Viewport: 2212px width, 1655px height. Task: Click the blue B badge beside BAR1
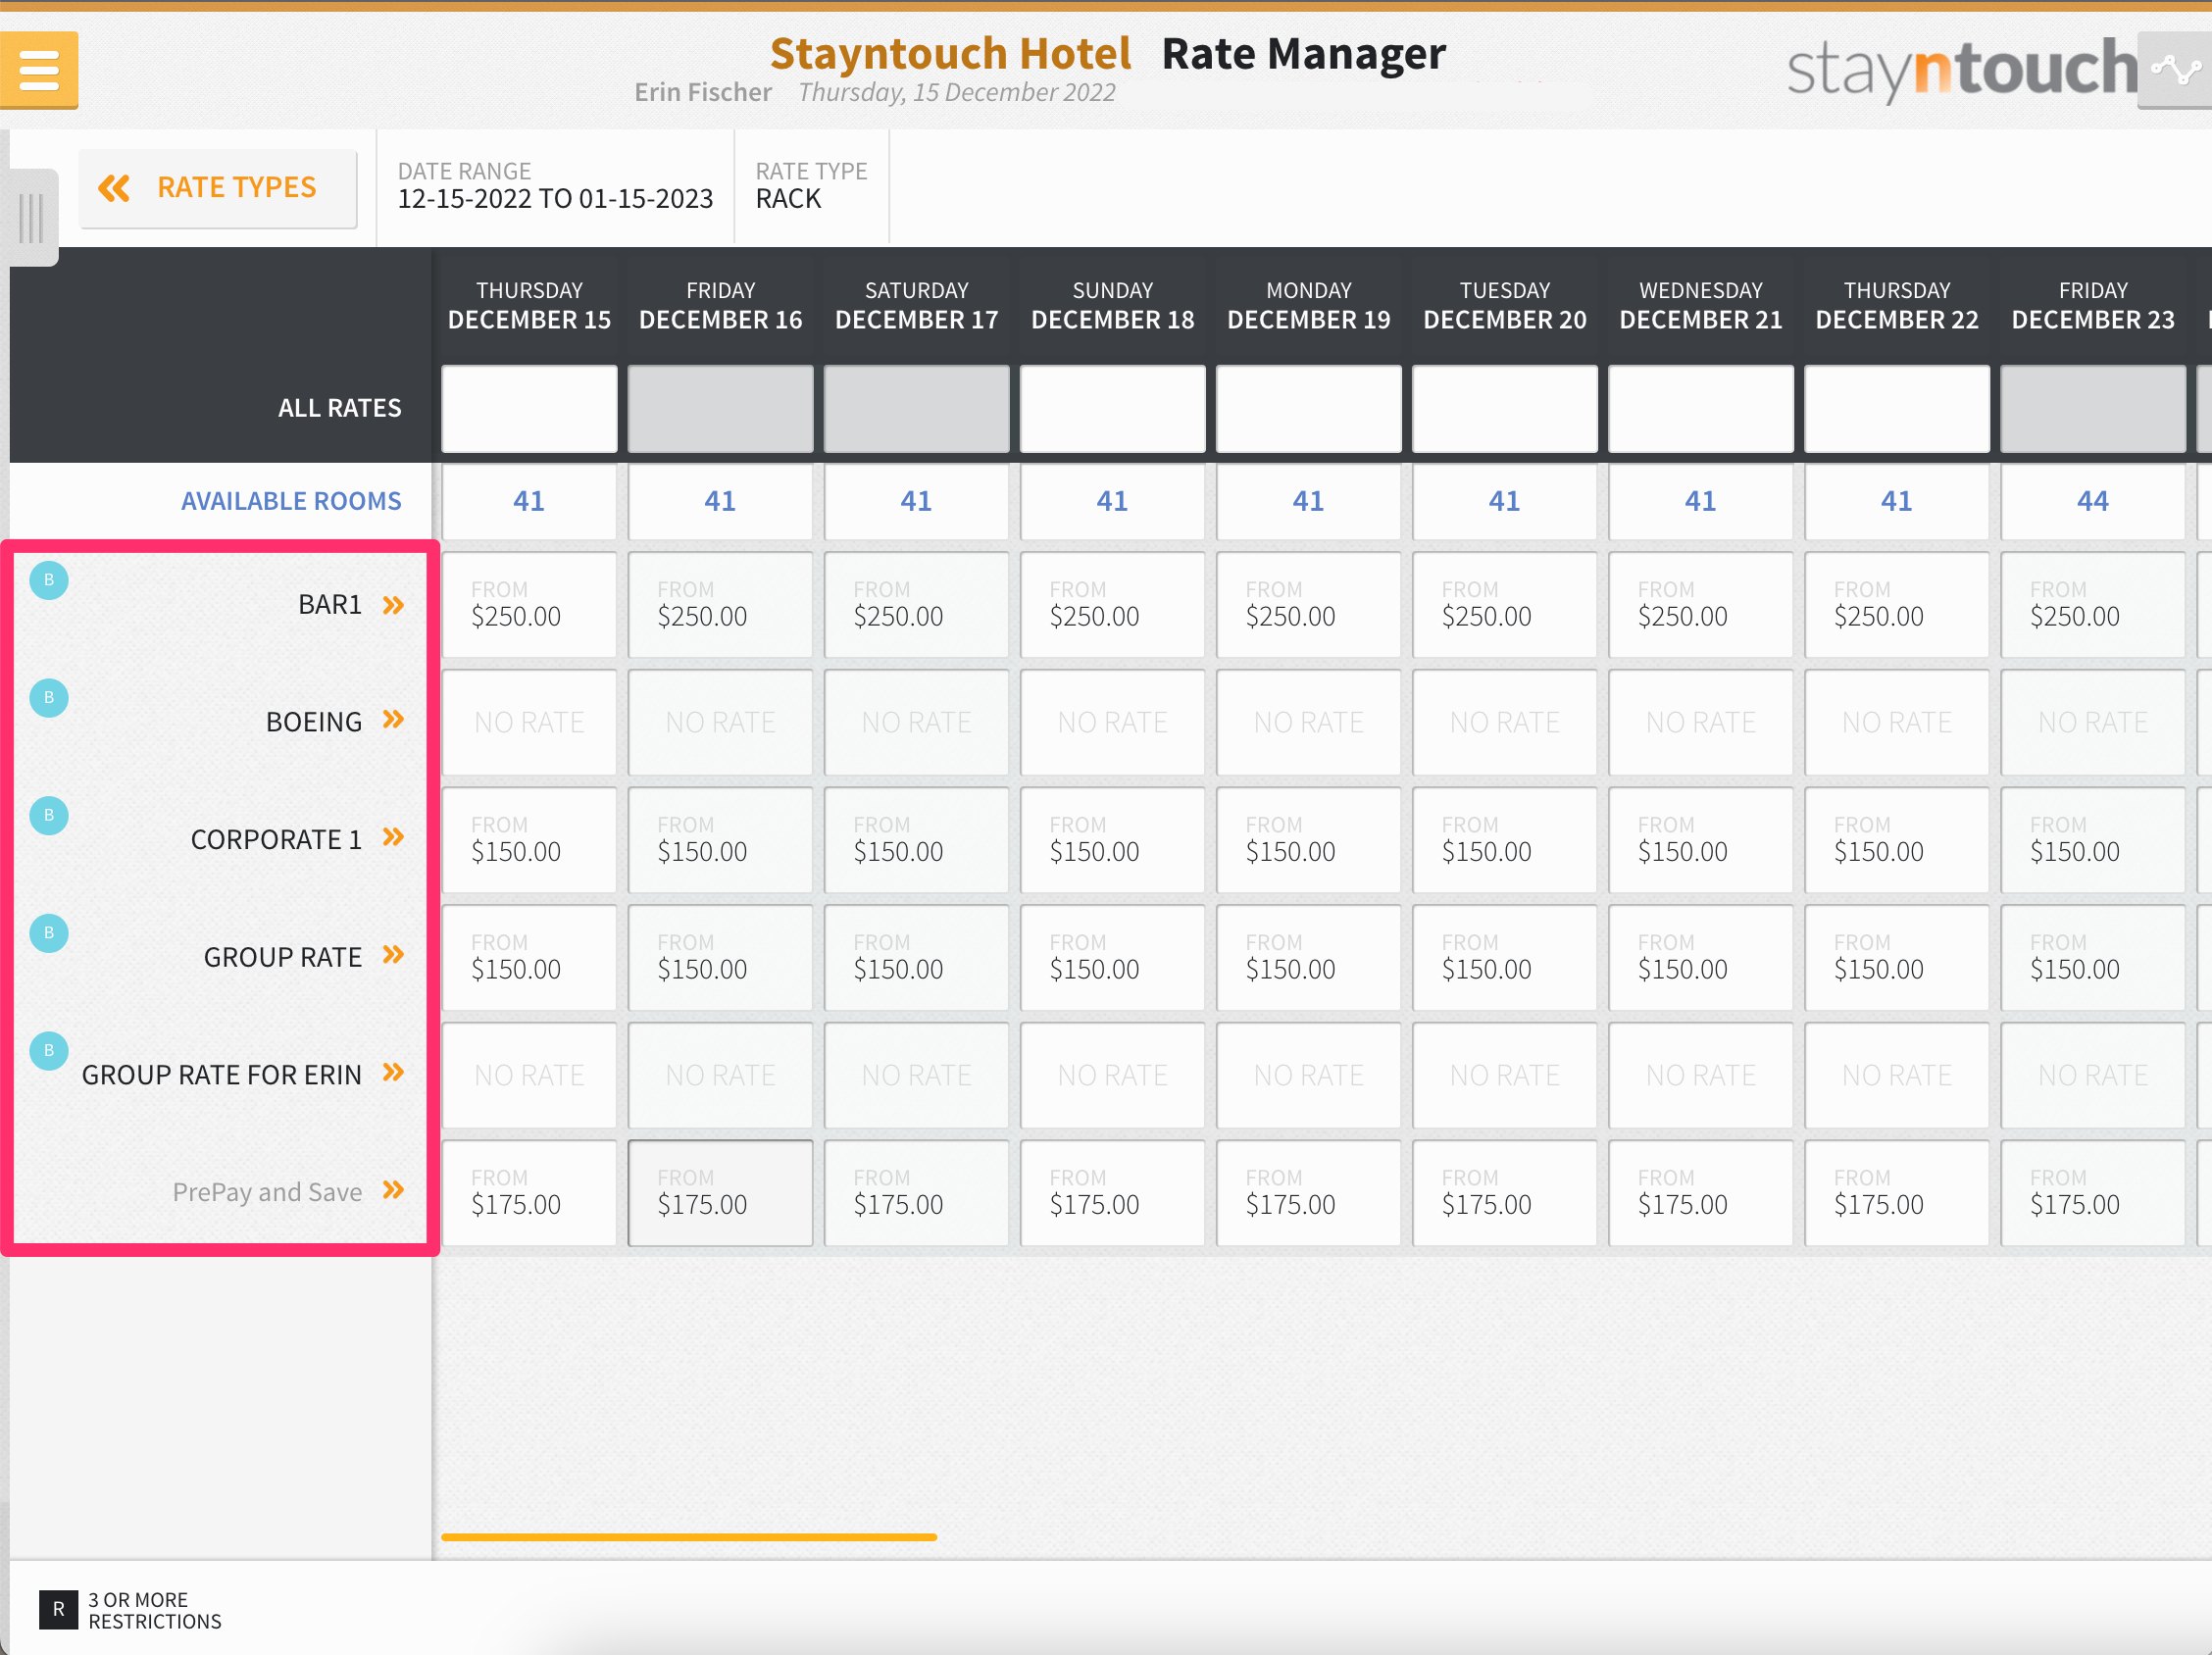49,580
